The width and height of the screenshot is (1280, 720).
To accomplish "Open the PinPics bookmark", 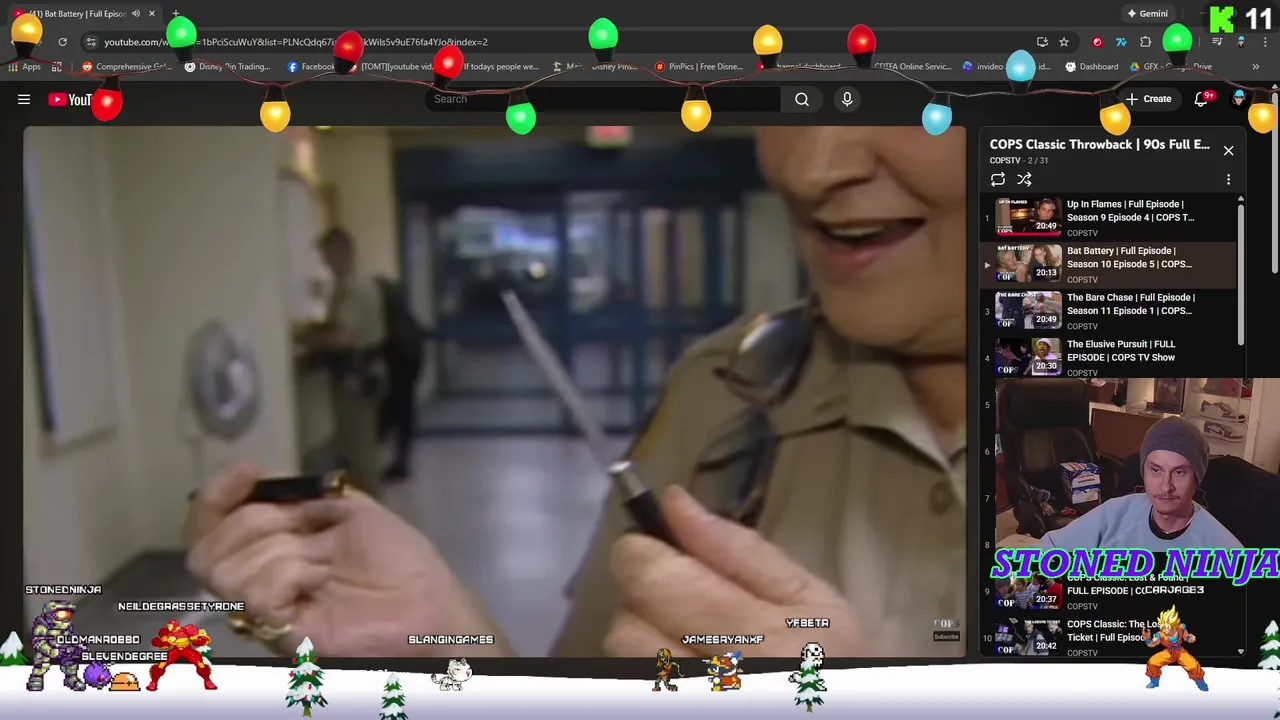I will pos(698,67).
